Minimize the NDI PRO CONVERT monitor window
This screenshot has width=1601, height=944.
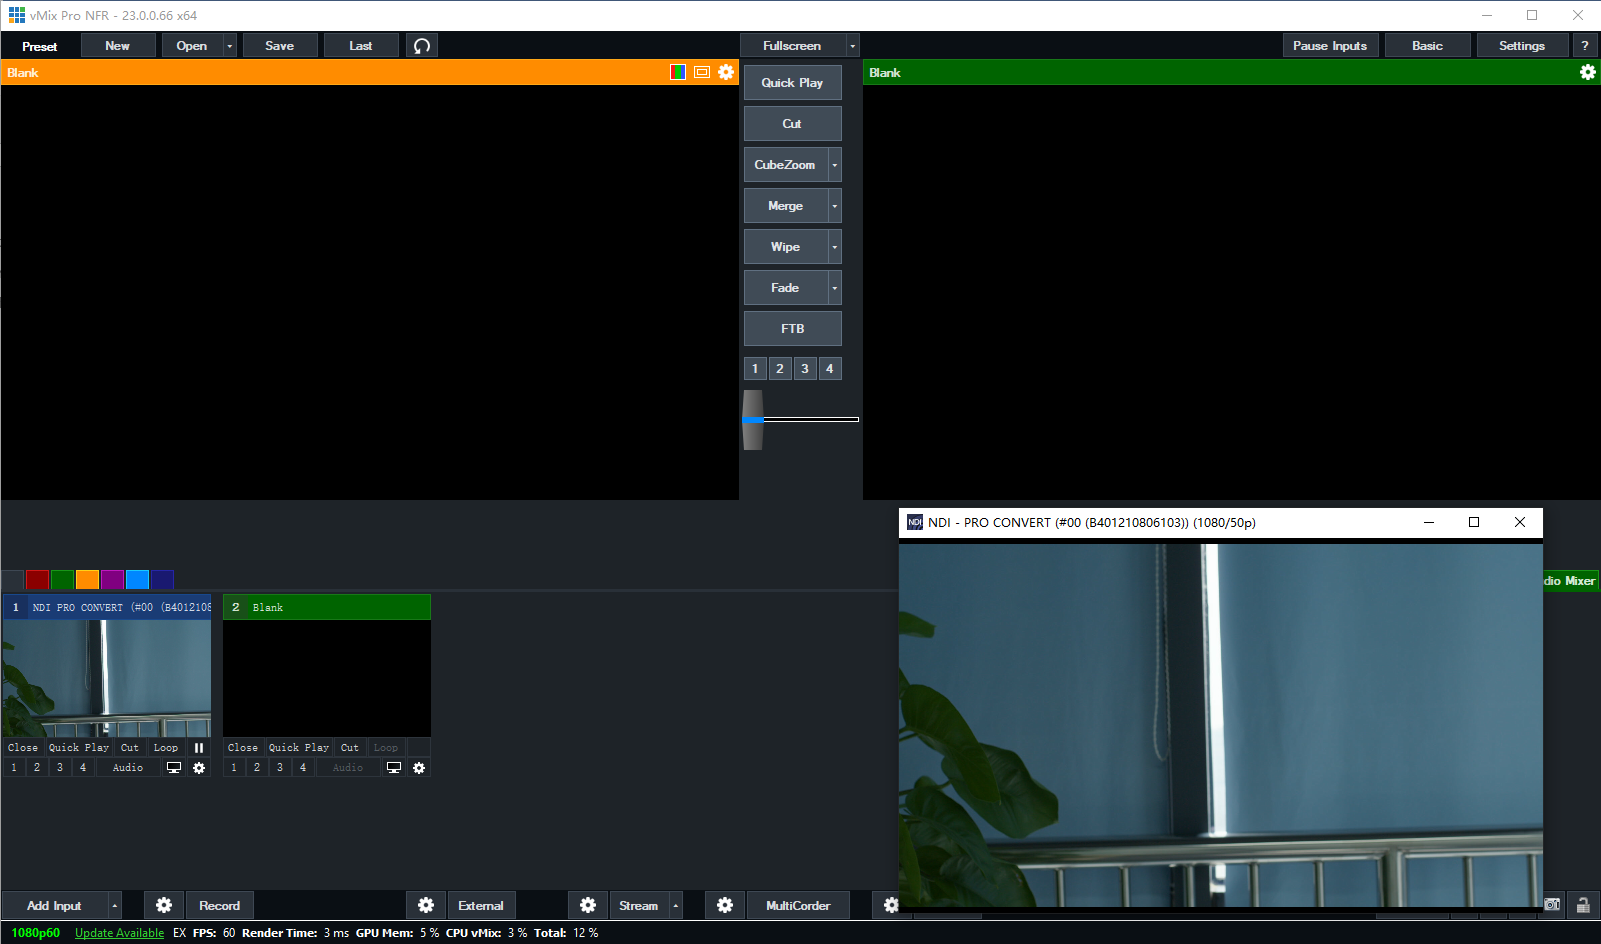(1429, 522)
